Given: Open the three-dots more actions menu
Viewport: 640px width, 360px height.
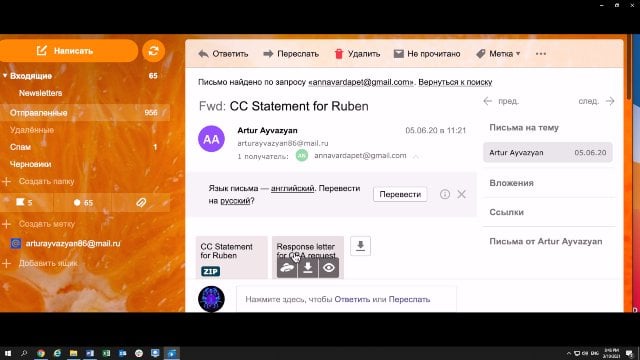Looking at the screenshot, I should [x=541, y=54].
